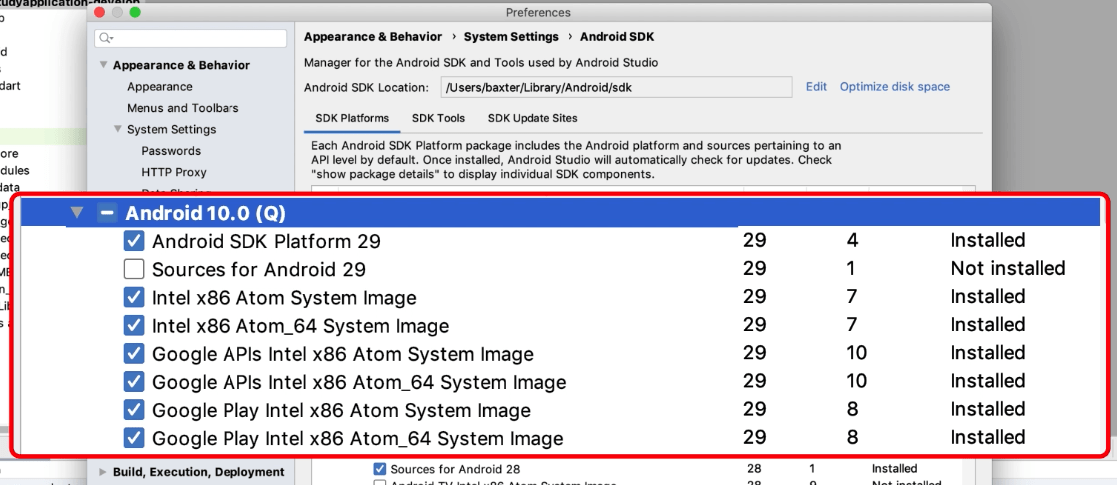Uncheck Google Play Intel x86 Atom System Image
Image resolution: width=1117 pixels, height=485 pixels.
pyautogui.click(x=133, y=410)
